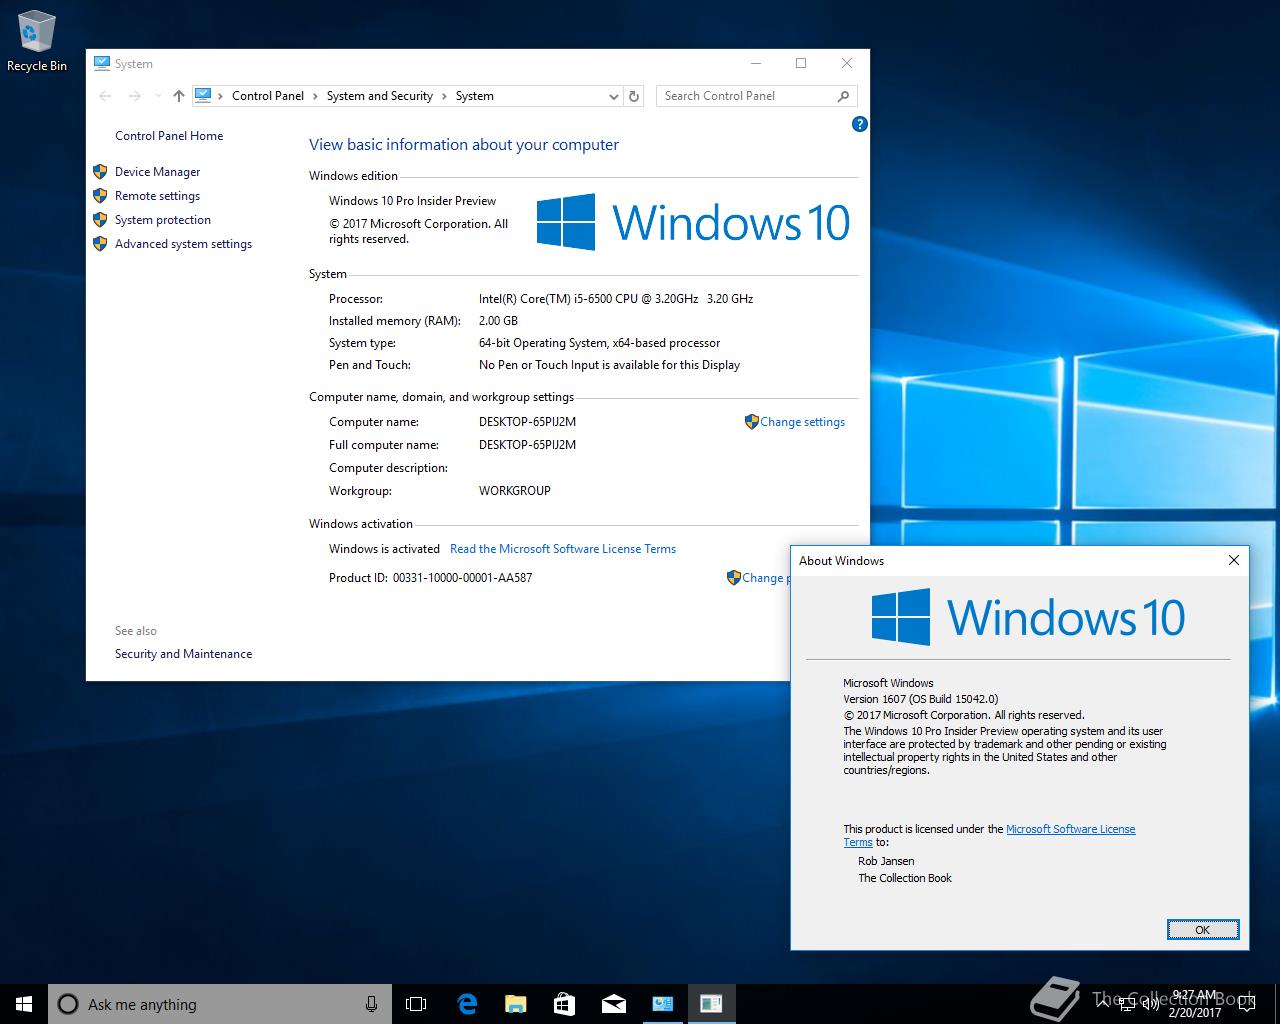The width and height of the screenshot is (1280, 1024).
Task: Click Change settings for computer name
Action: click(802, 422)
